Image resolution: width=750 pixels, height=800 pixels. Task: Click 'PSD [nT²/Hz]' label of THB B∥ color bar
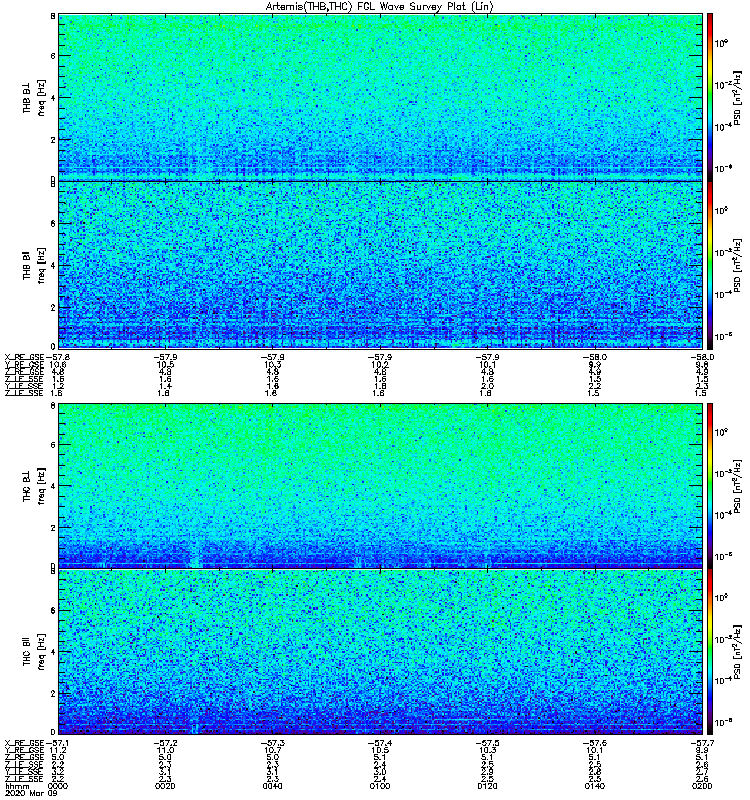coord(737,265)
